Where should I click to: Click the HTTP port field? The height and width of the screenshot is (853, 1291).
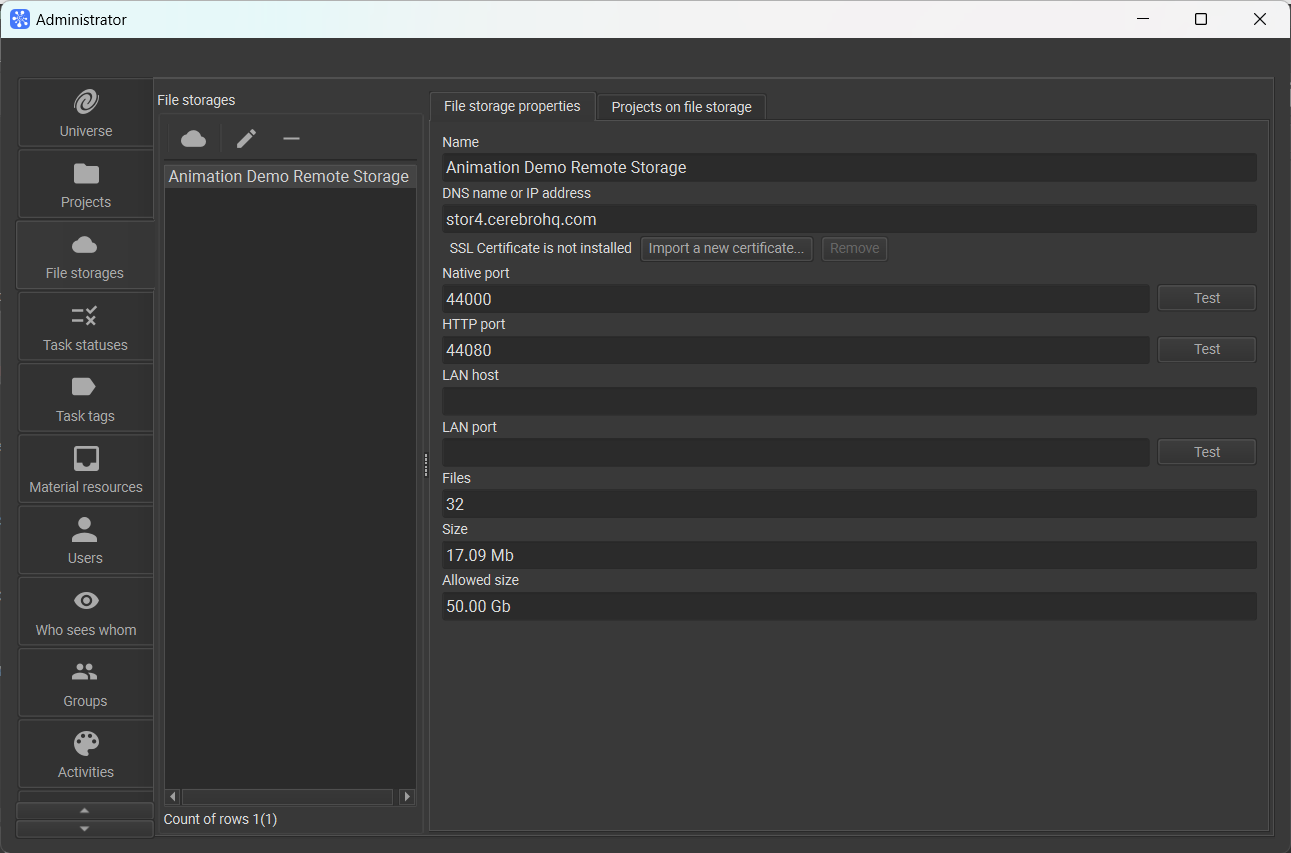coord(796,350)
